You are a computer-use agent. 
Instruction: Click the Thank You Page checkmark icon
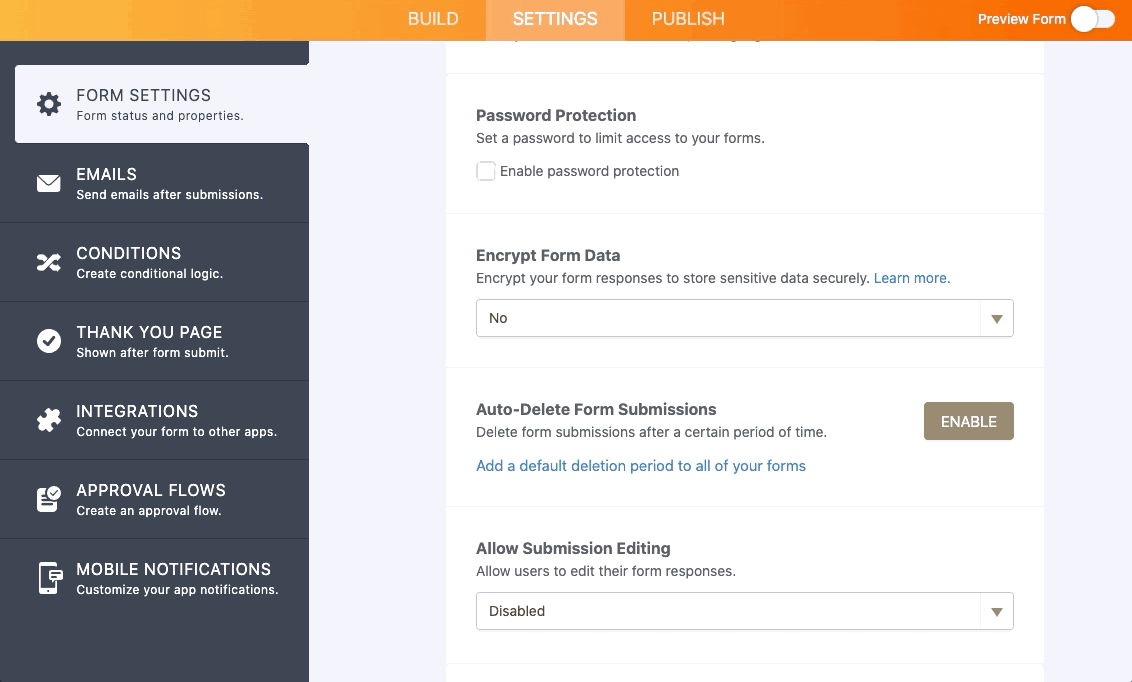pyautogui.click(x=48, y=341)
